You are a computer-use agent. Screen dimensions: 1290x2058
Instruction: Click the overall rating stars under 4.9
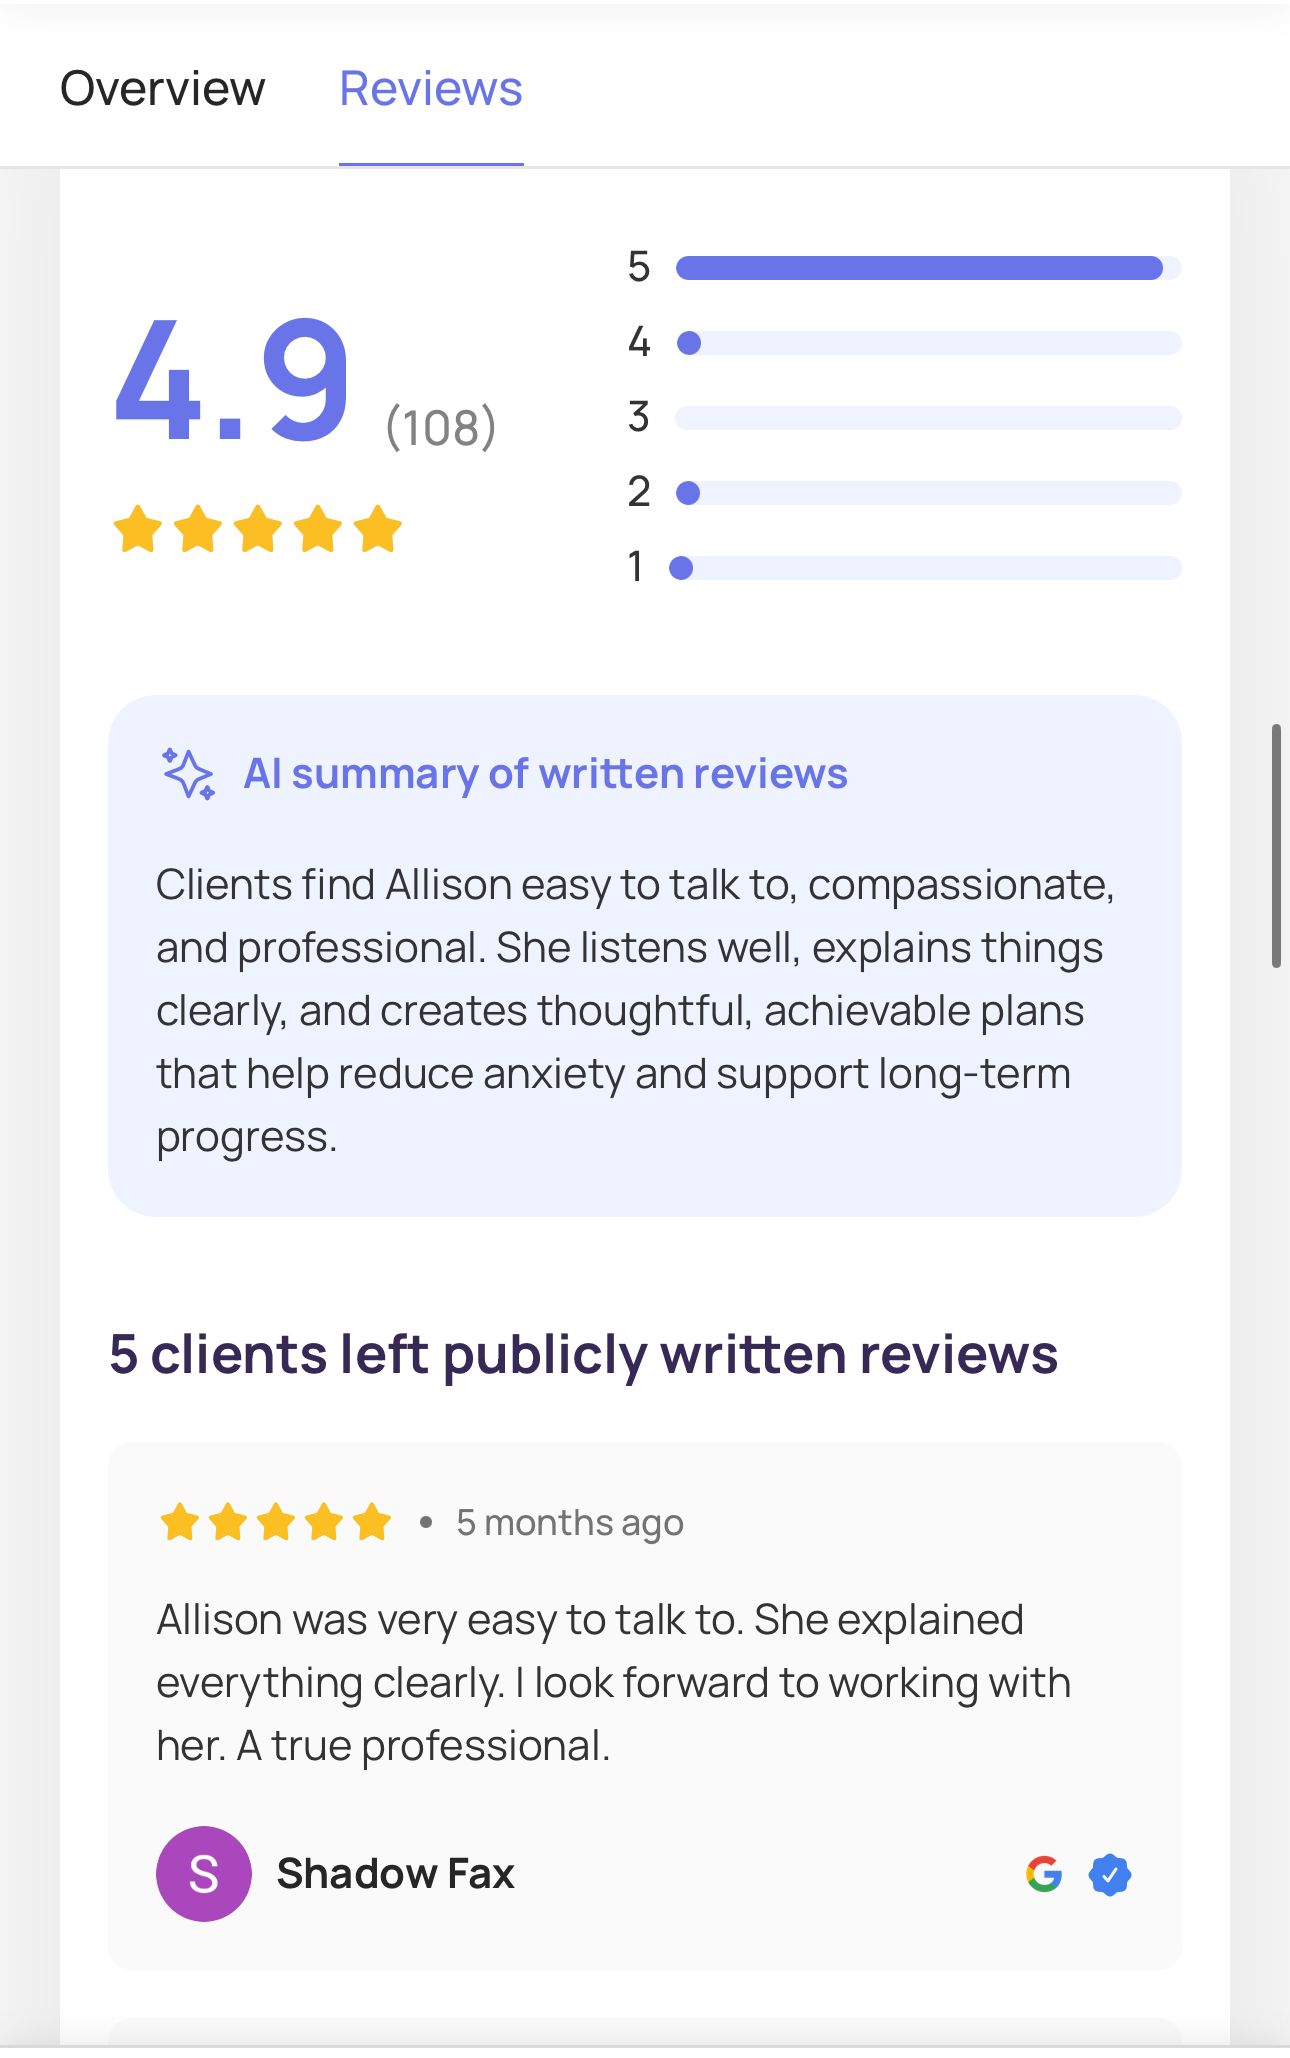coord(258,529)
